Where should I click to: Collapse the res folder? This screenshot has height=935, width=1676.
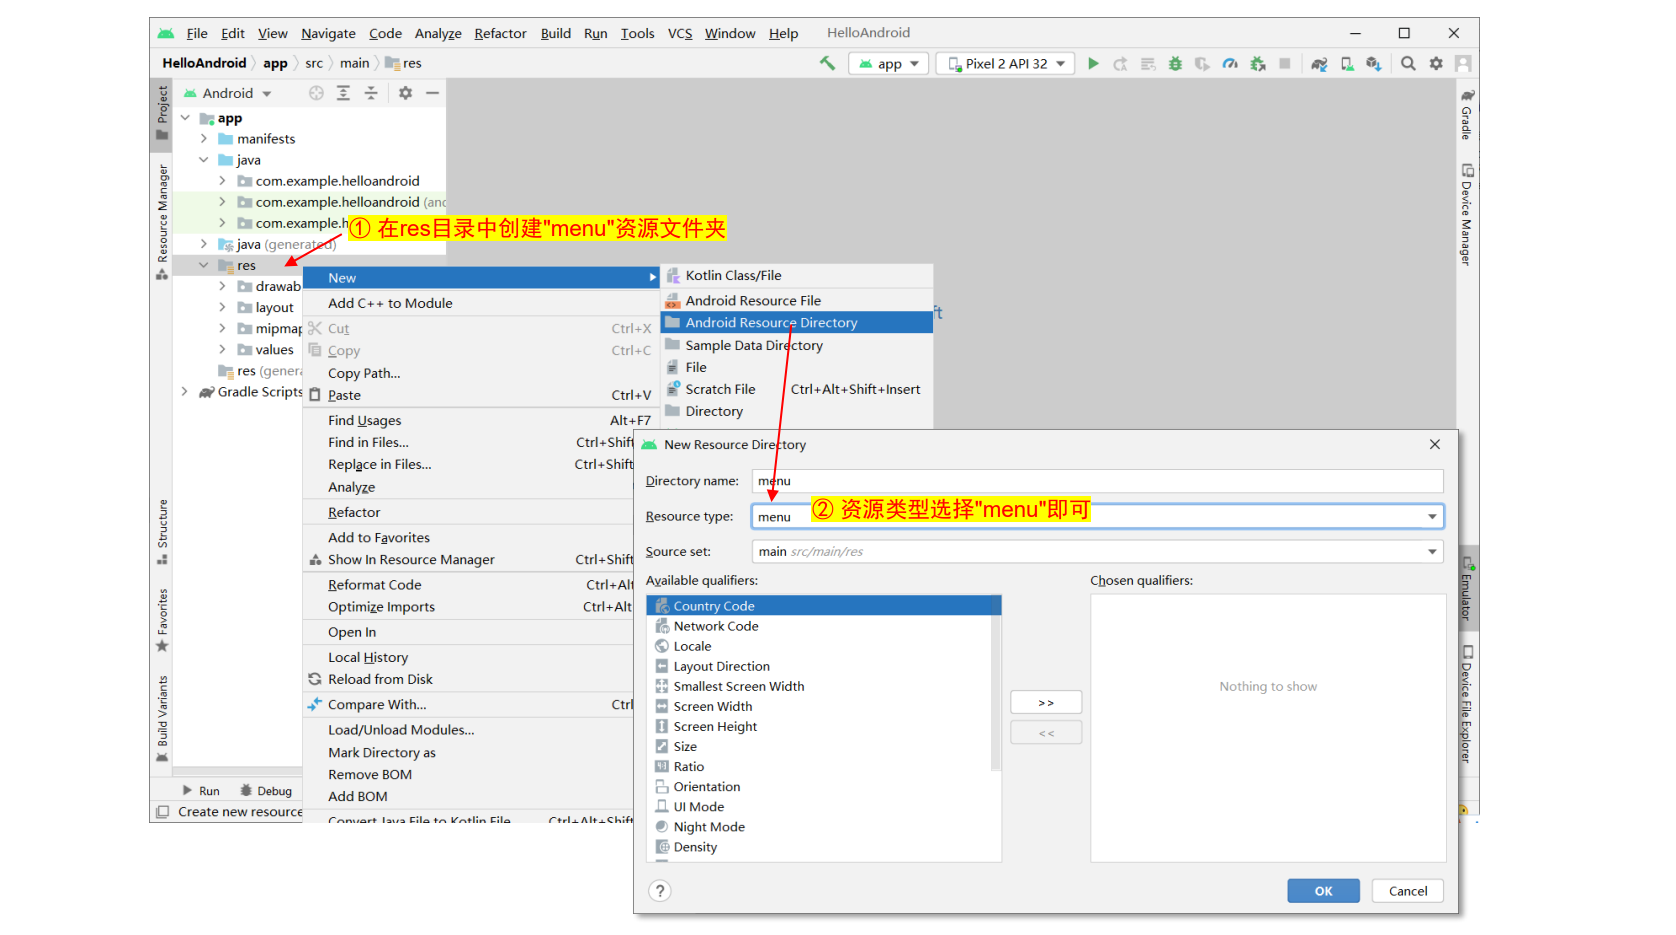click(204, 265)
